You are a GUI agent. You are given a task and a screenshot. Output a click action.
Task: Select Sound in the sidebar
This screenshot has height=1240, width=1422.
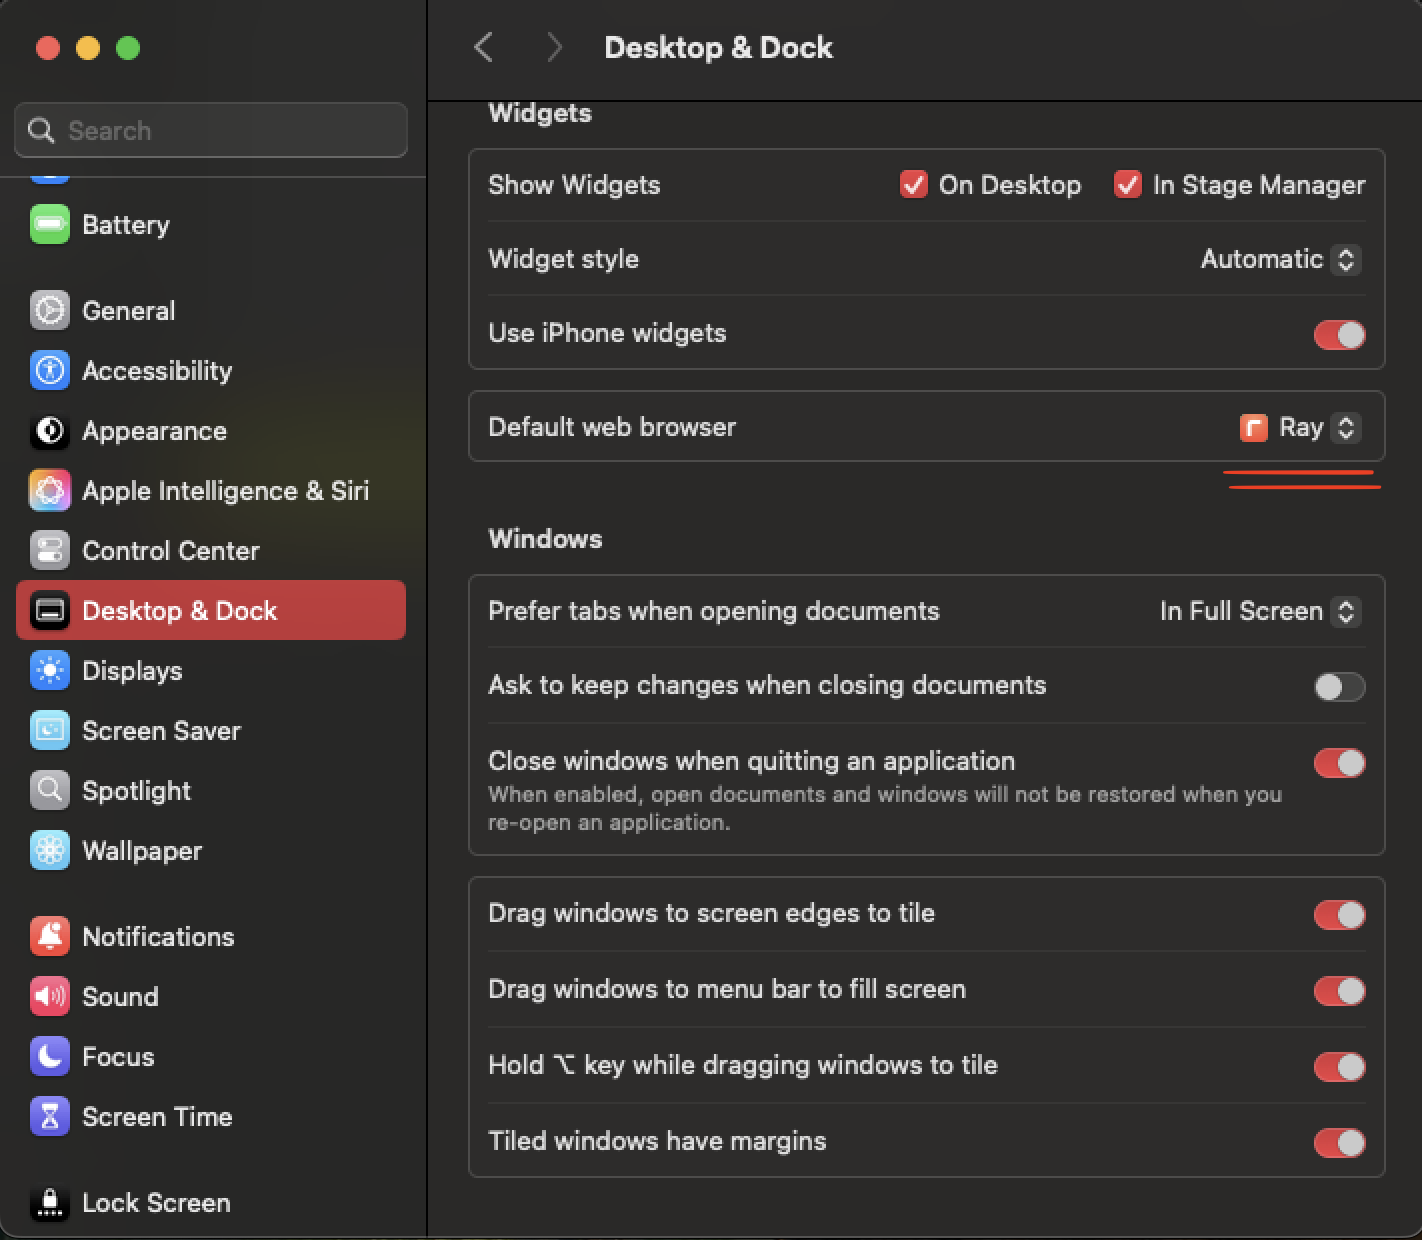pyautogui.click(x=211, y=997)
